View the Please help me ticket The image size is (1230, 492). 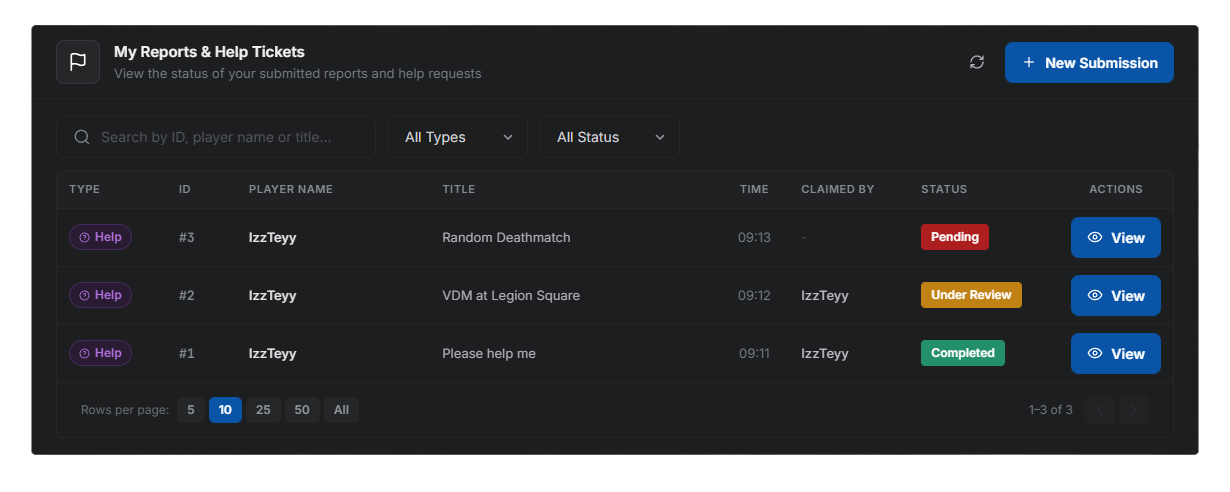click(x=1116, y=354)
